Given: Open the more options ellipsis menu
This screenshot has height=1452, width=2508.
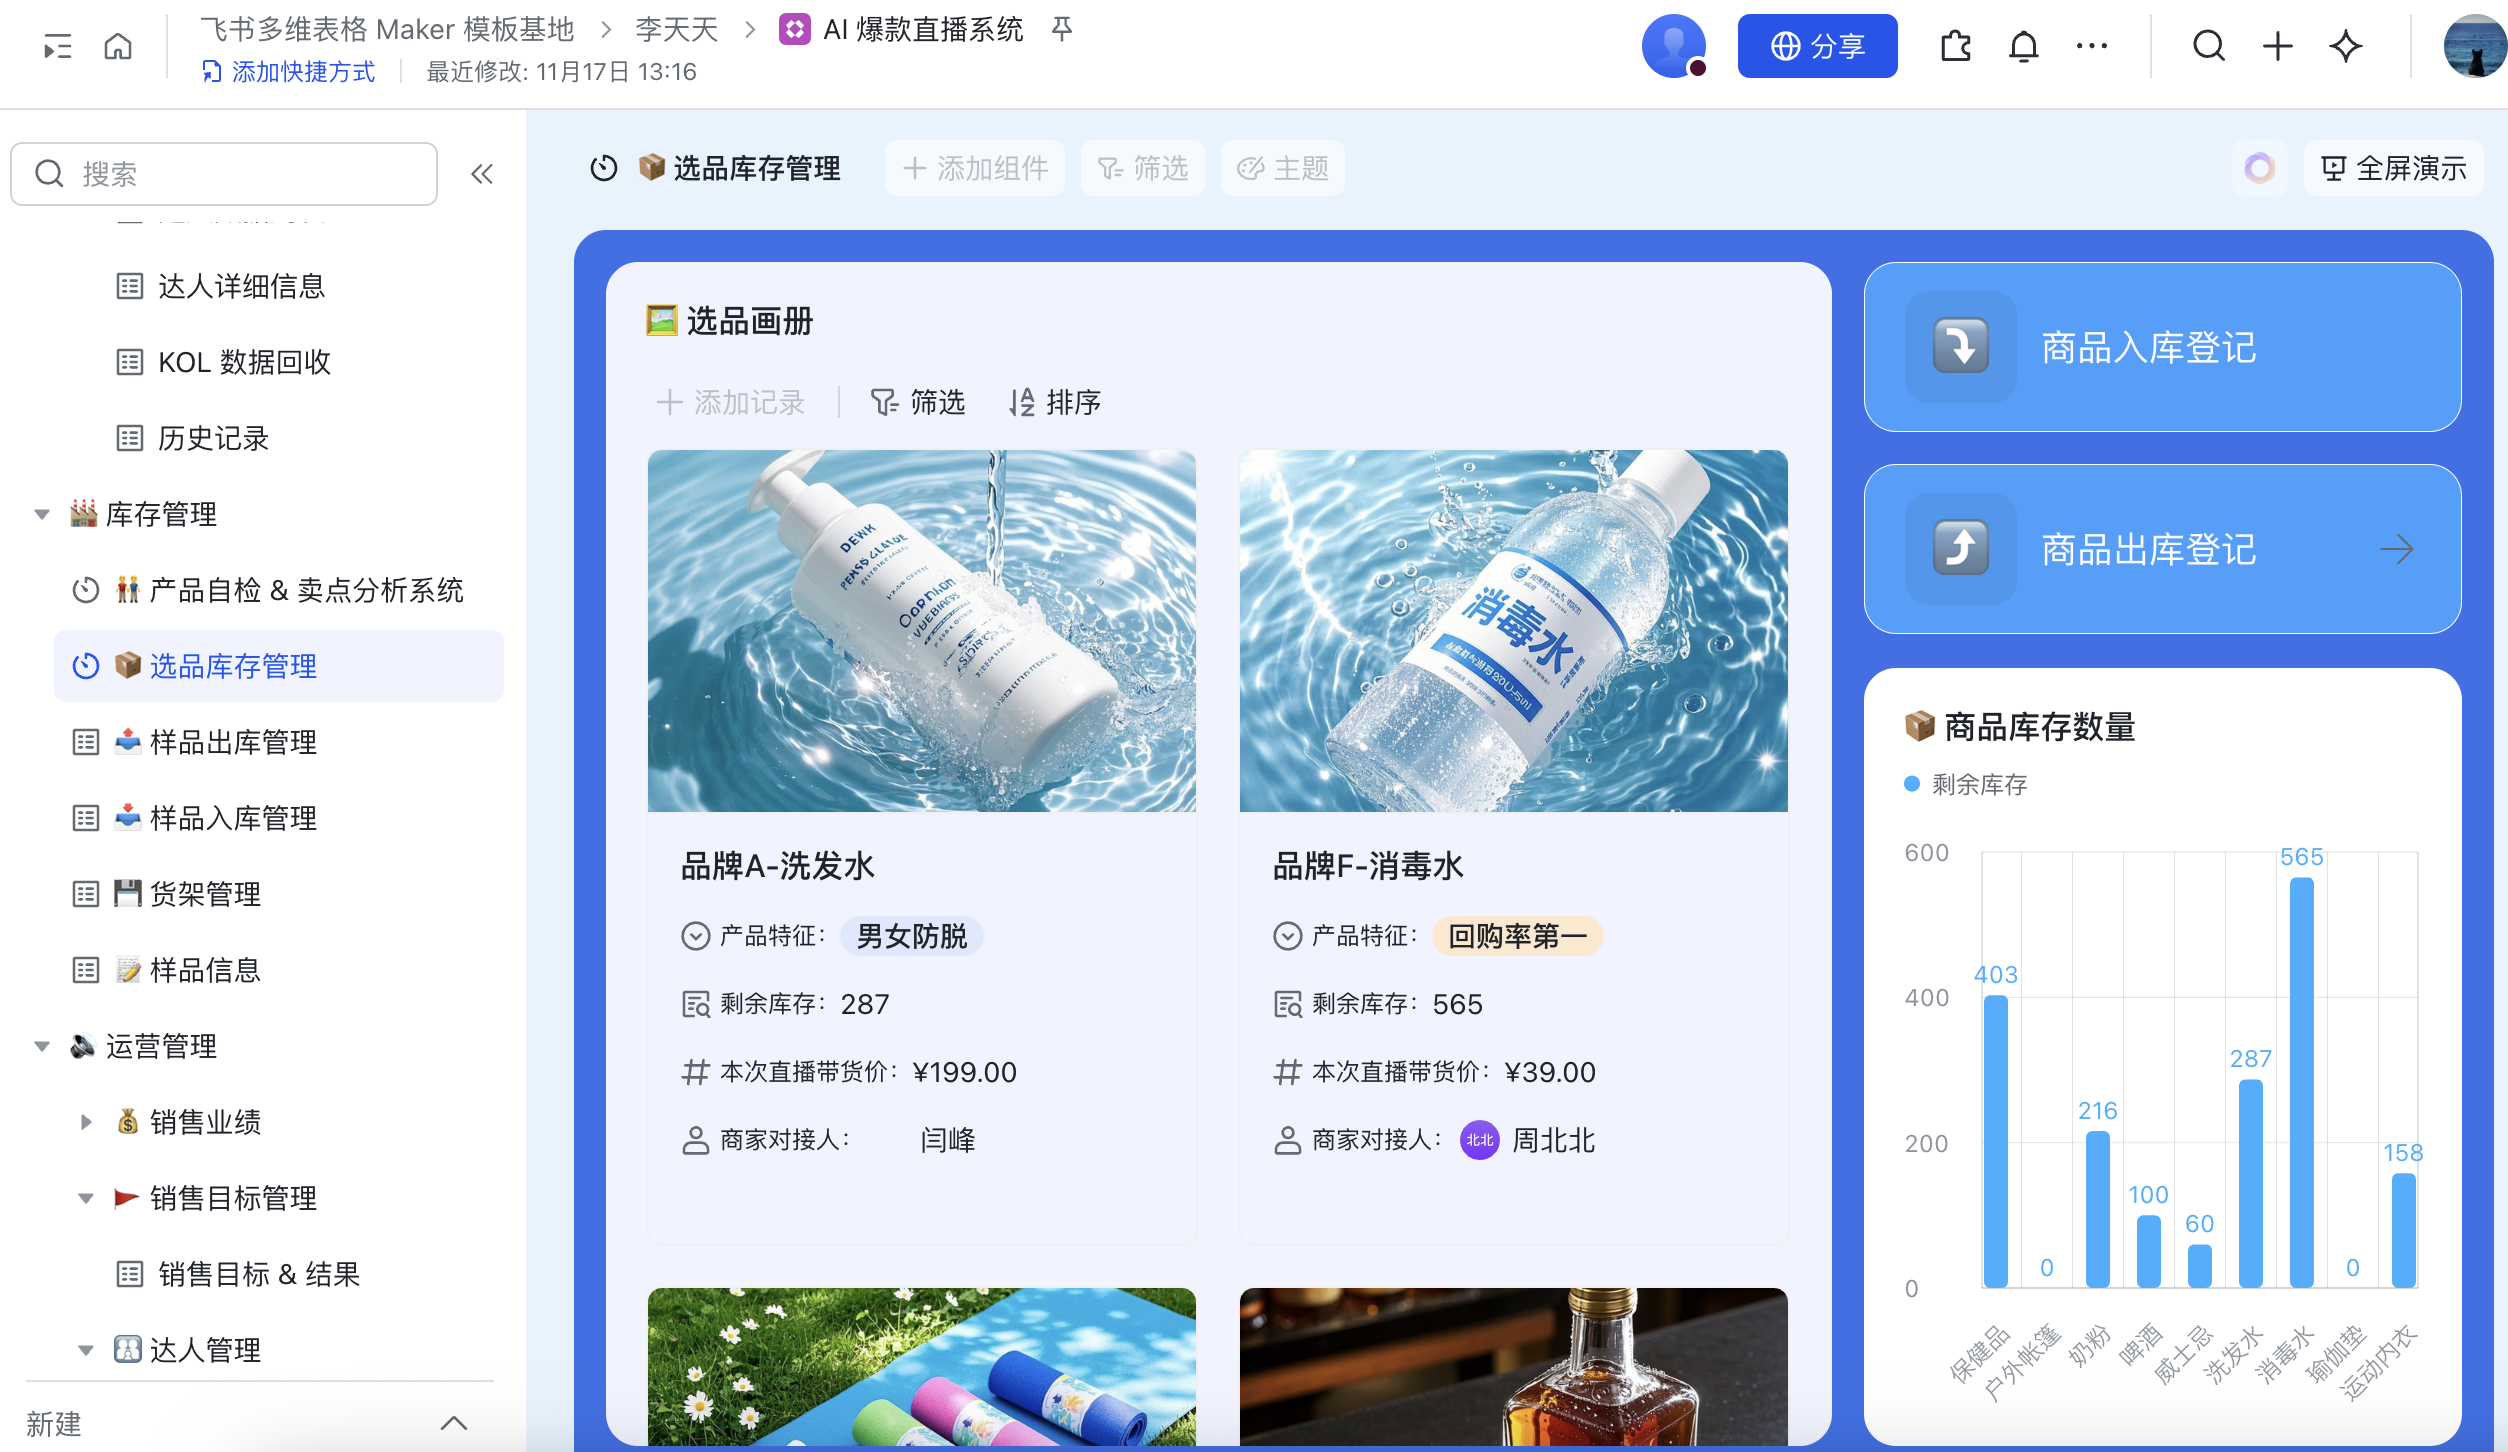Looking at the screenshot, I should (2091, 46).
